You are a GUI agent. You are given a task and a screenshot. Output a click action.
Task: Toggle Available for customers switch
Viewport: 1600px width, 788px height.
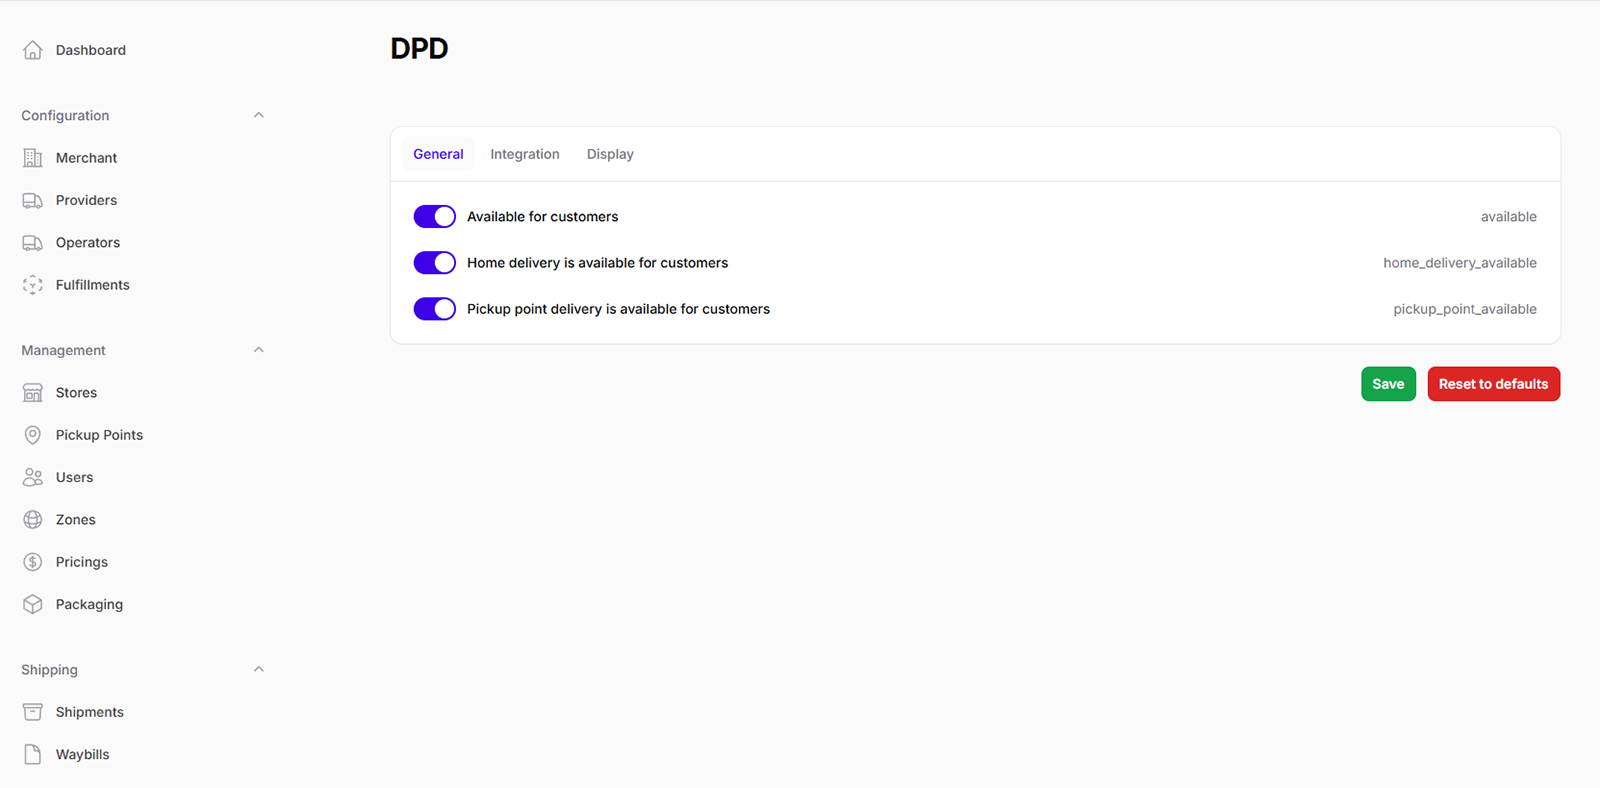(x=435, y=217)
